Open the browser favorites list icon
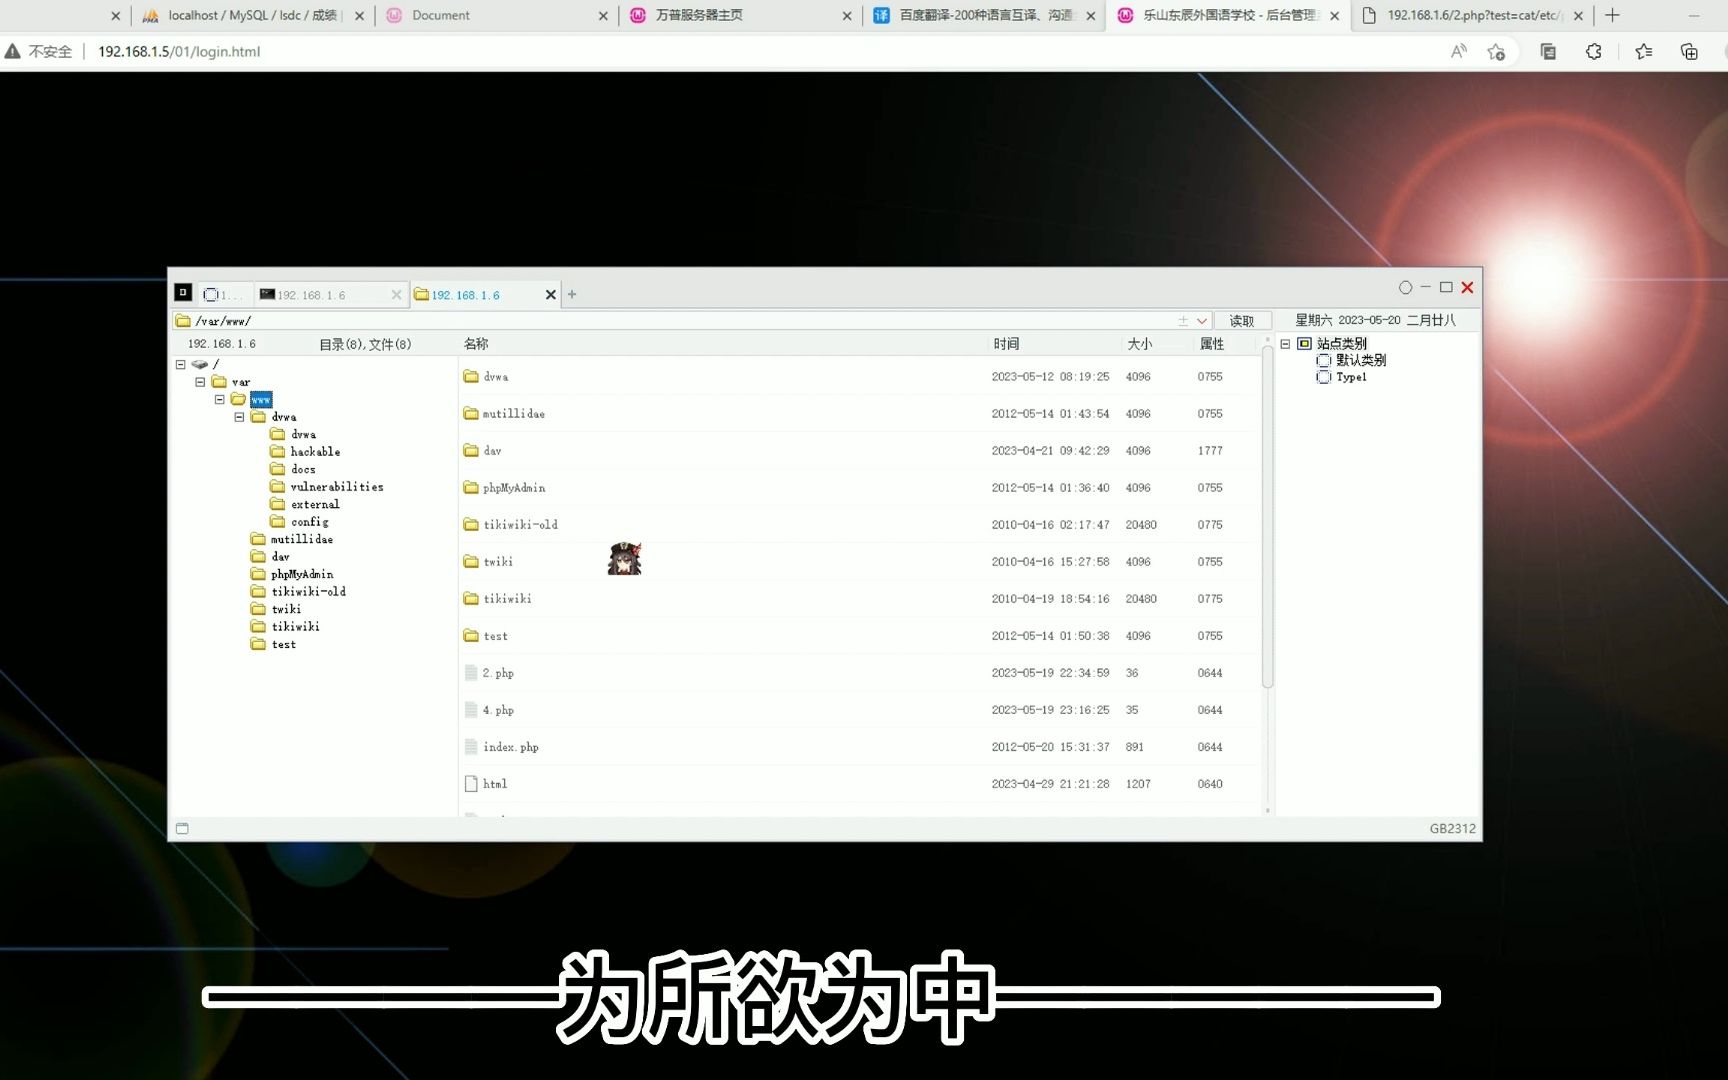 (x=1643, y=51)
